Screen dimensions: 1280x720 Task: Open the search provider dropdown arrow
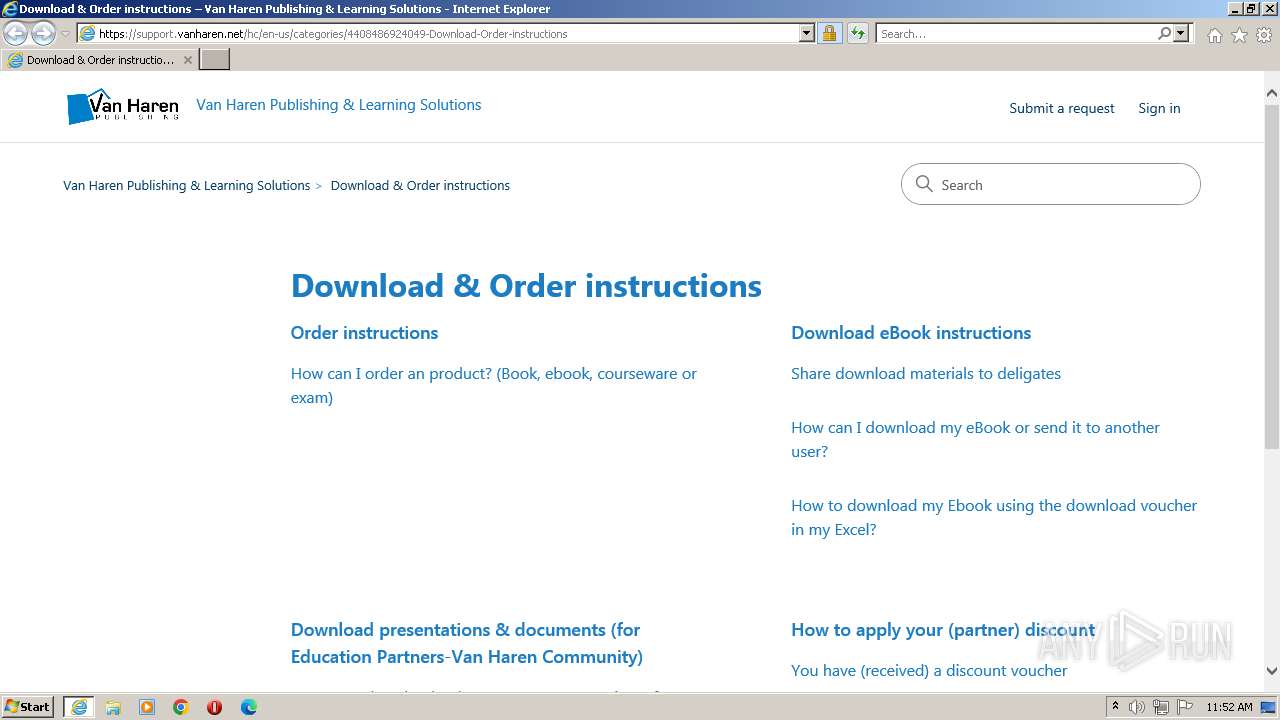(x=1181, y=33)
